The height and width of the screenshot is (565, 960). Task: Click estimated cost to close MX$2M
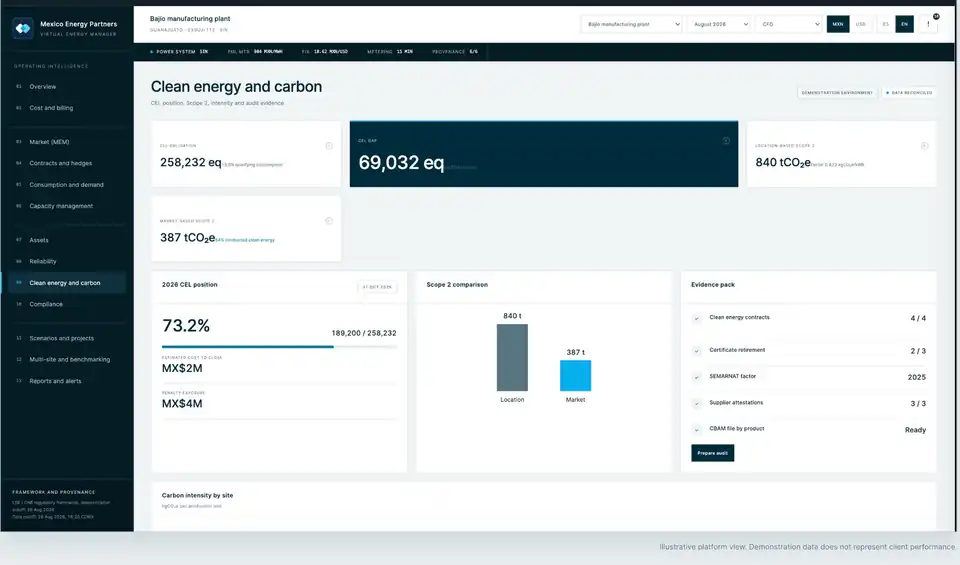(x=182, y=368)
